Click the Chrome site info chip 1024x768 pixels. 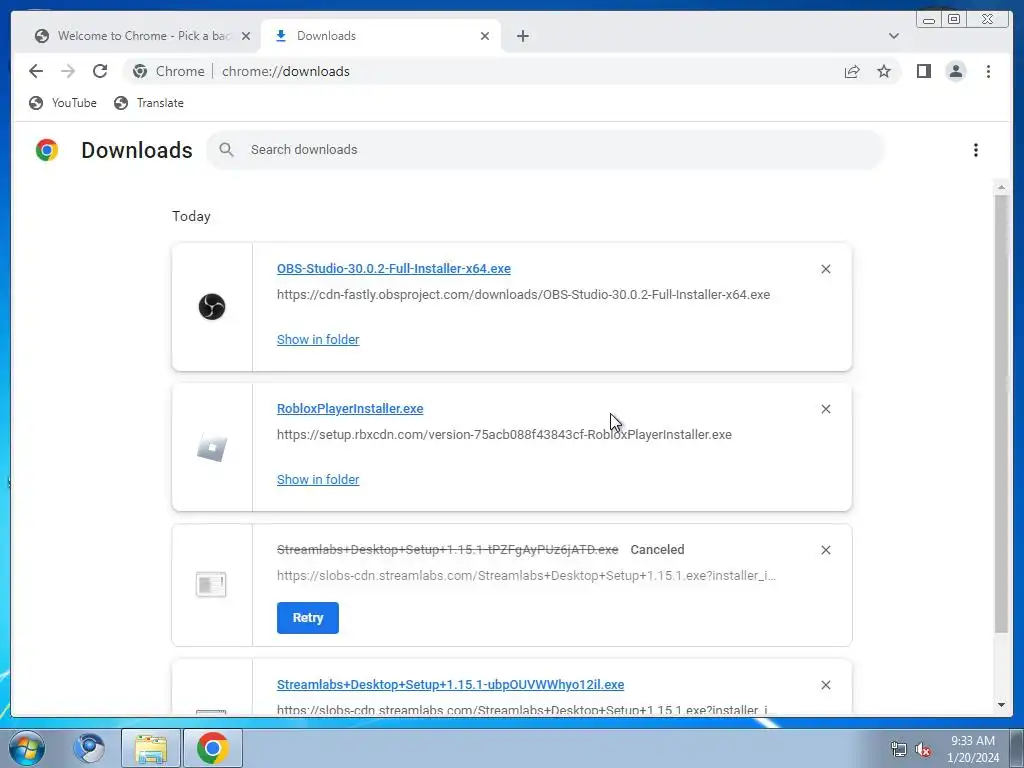[168, 71]
